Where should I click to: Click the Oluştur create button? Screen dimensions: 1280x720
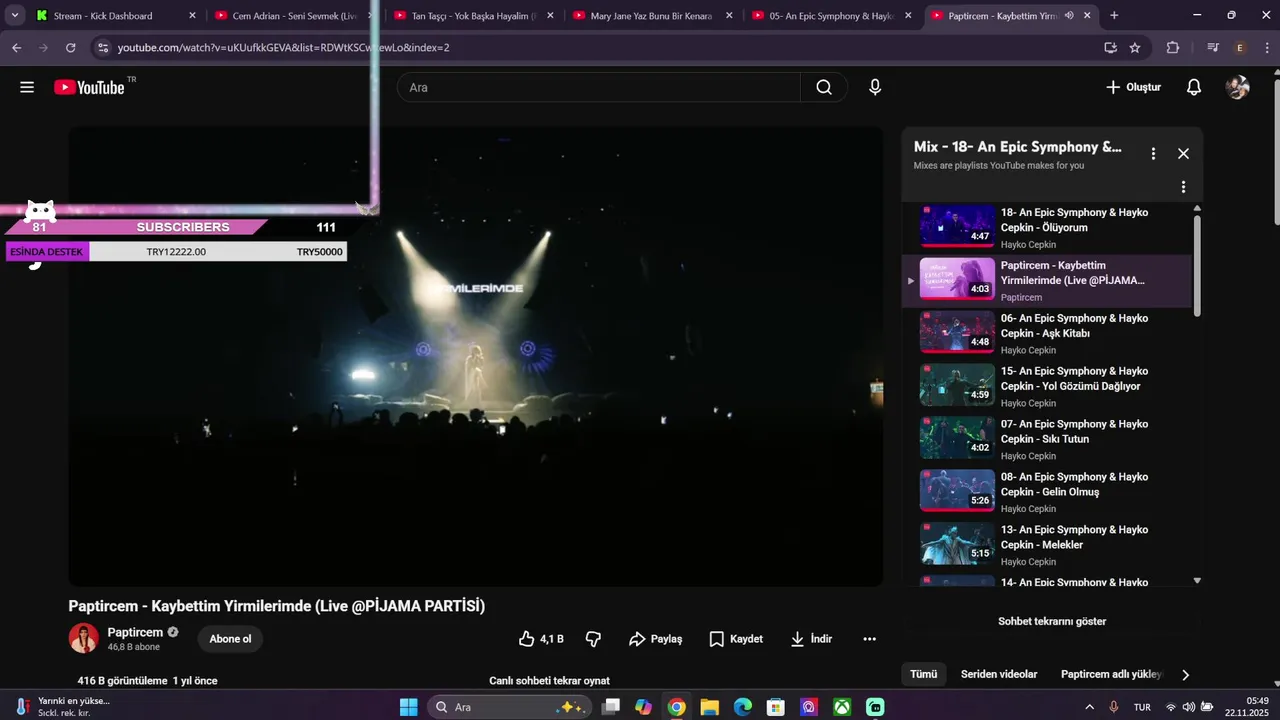(x=1133, y=87)
